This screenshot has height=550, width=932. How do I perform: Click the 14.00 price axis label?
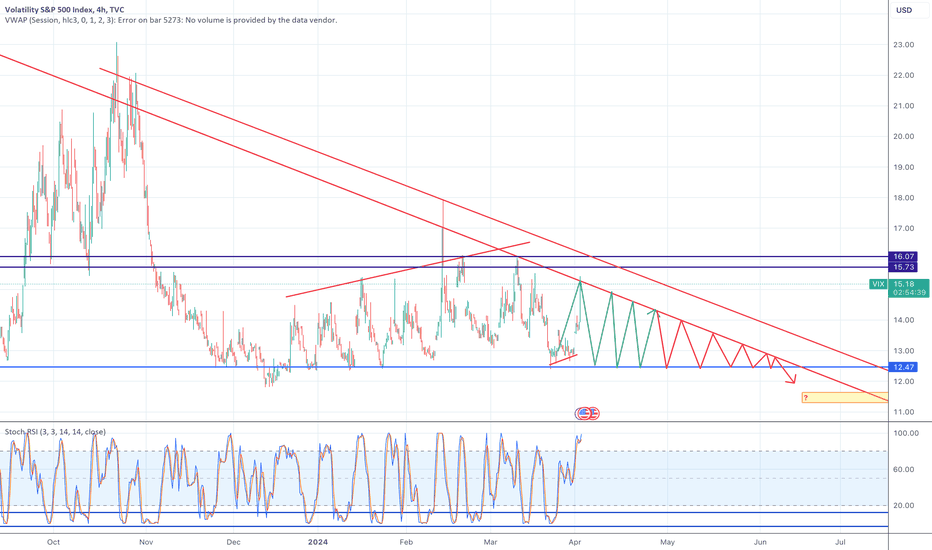point(903,320)
